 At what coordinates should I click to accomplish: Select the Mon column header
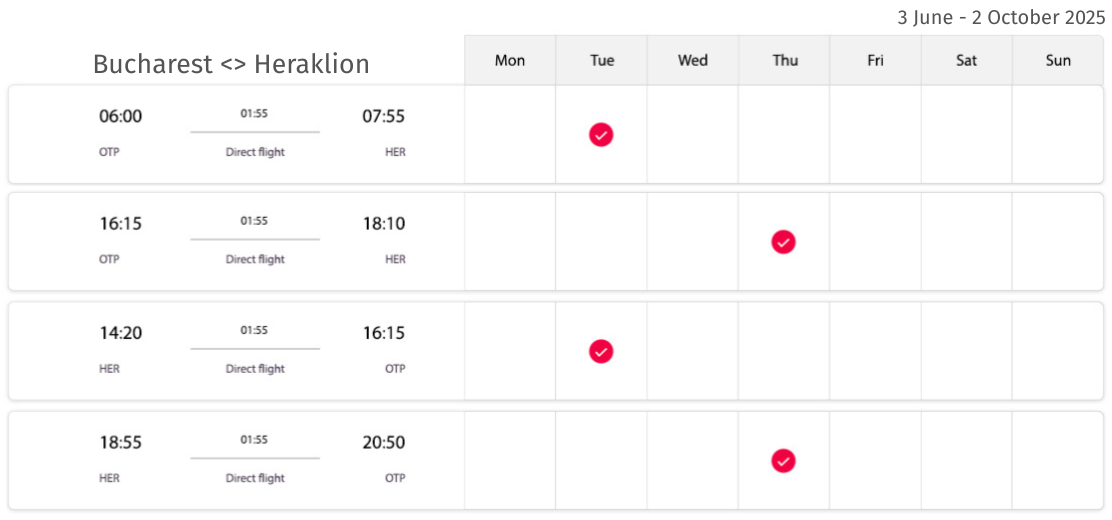pyautogui.click(x=510, y=60)
